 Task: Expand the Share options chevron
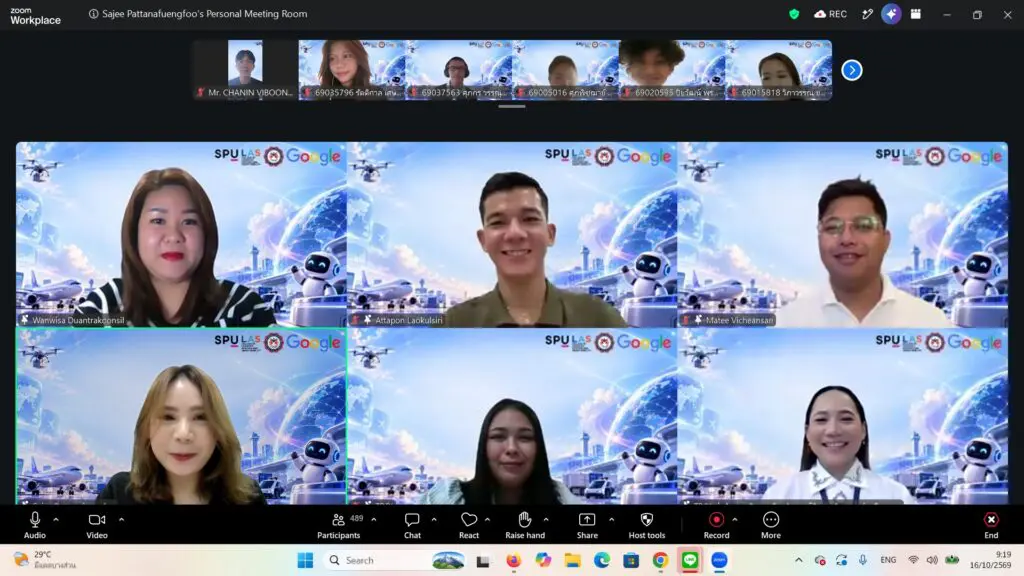tap(611, 520)
